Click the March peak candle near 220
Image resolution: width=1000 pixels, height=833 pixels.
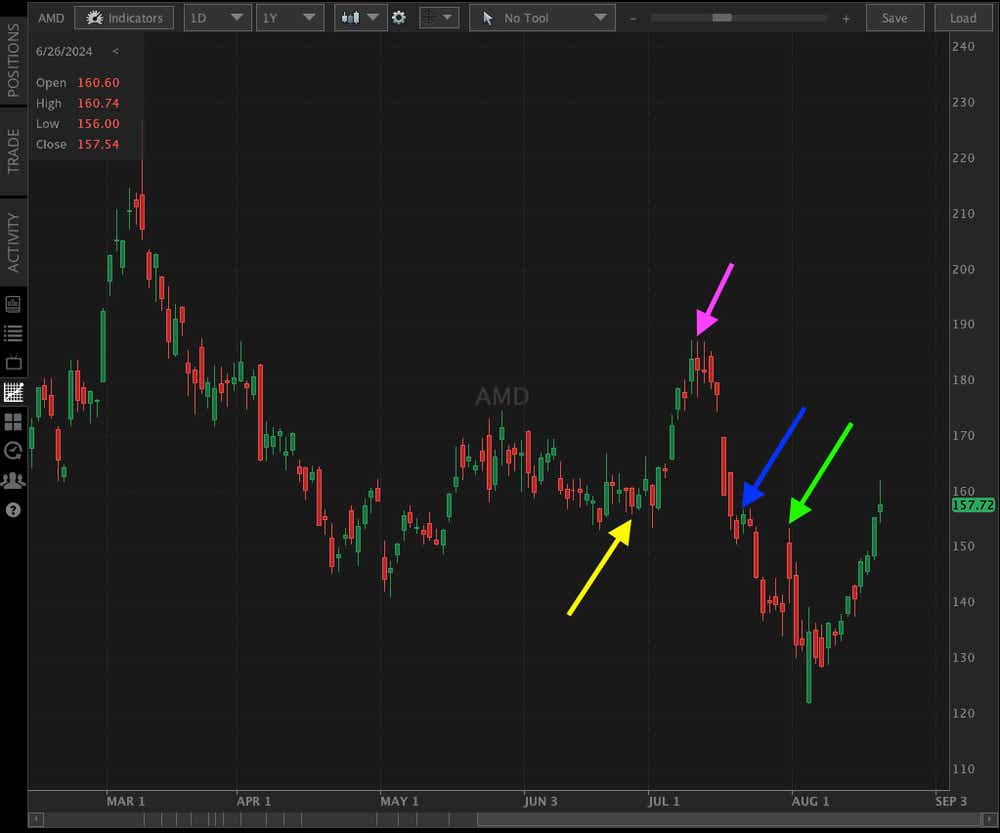click(142, 212)
